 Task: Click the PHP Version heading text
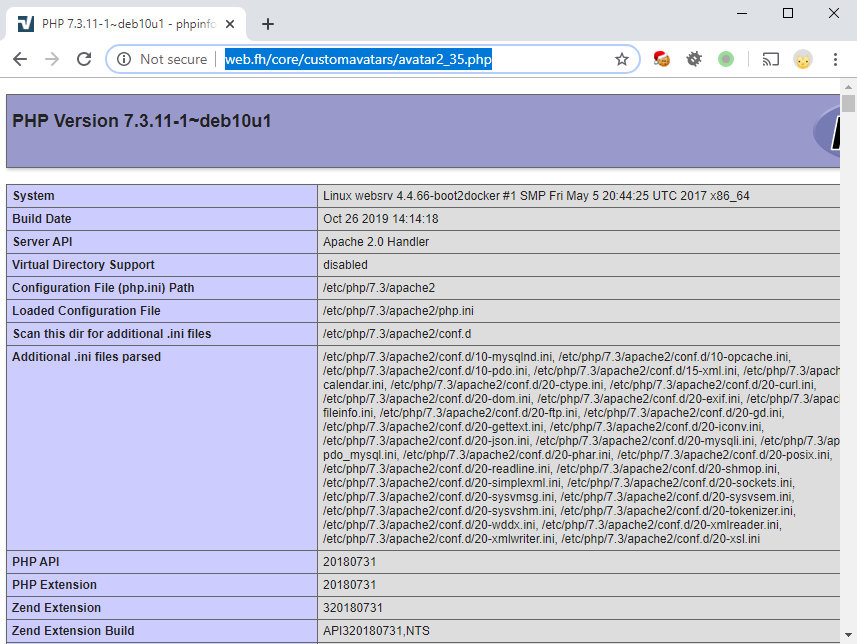click(x=141, y=121)
